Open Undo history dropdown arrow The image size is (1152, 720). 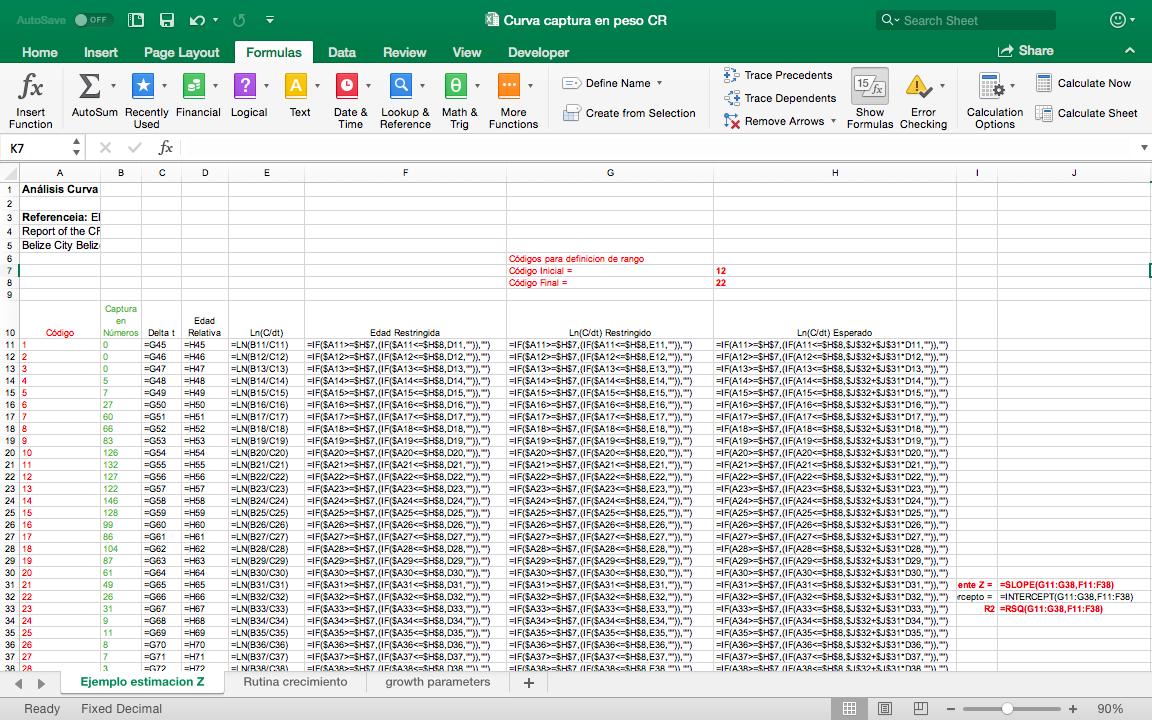tap(215, 21)
